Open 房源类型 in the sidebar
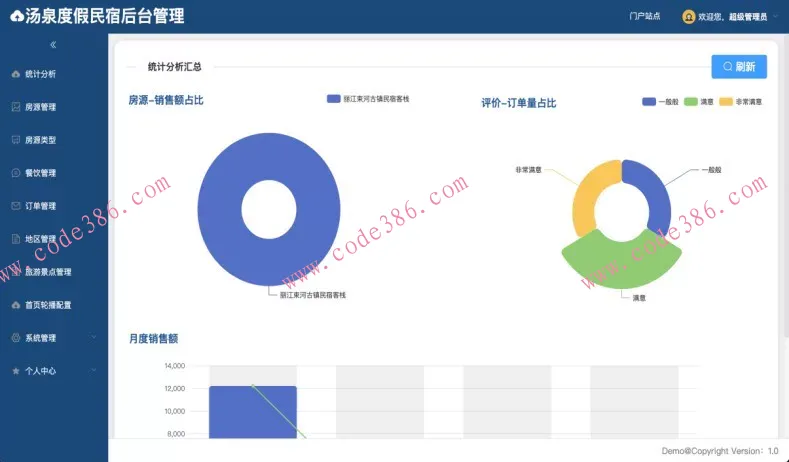This screenshot has width=789, height=462. [x=54, y=140]
